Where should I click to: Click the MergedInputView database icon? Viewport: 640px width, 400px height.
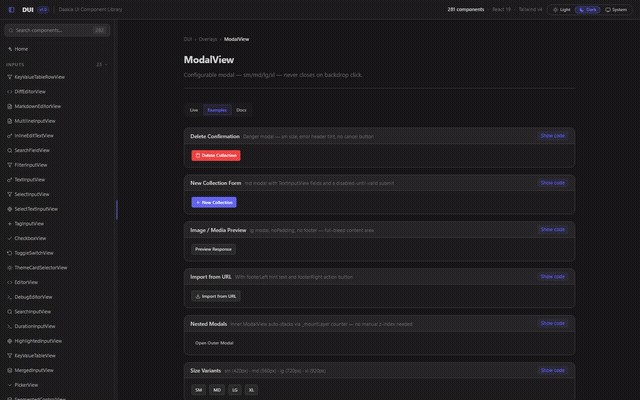coord(10,371)
